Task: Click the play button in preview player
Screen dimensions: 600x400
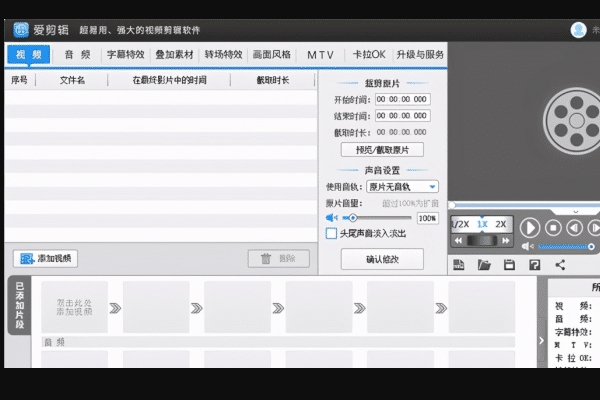Action: point(530,228)
